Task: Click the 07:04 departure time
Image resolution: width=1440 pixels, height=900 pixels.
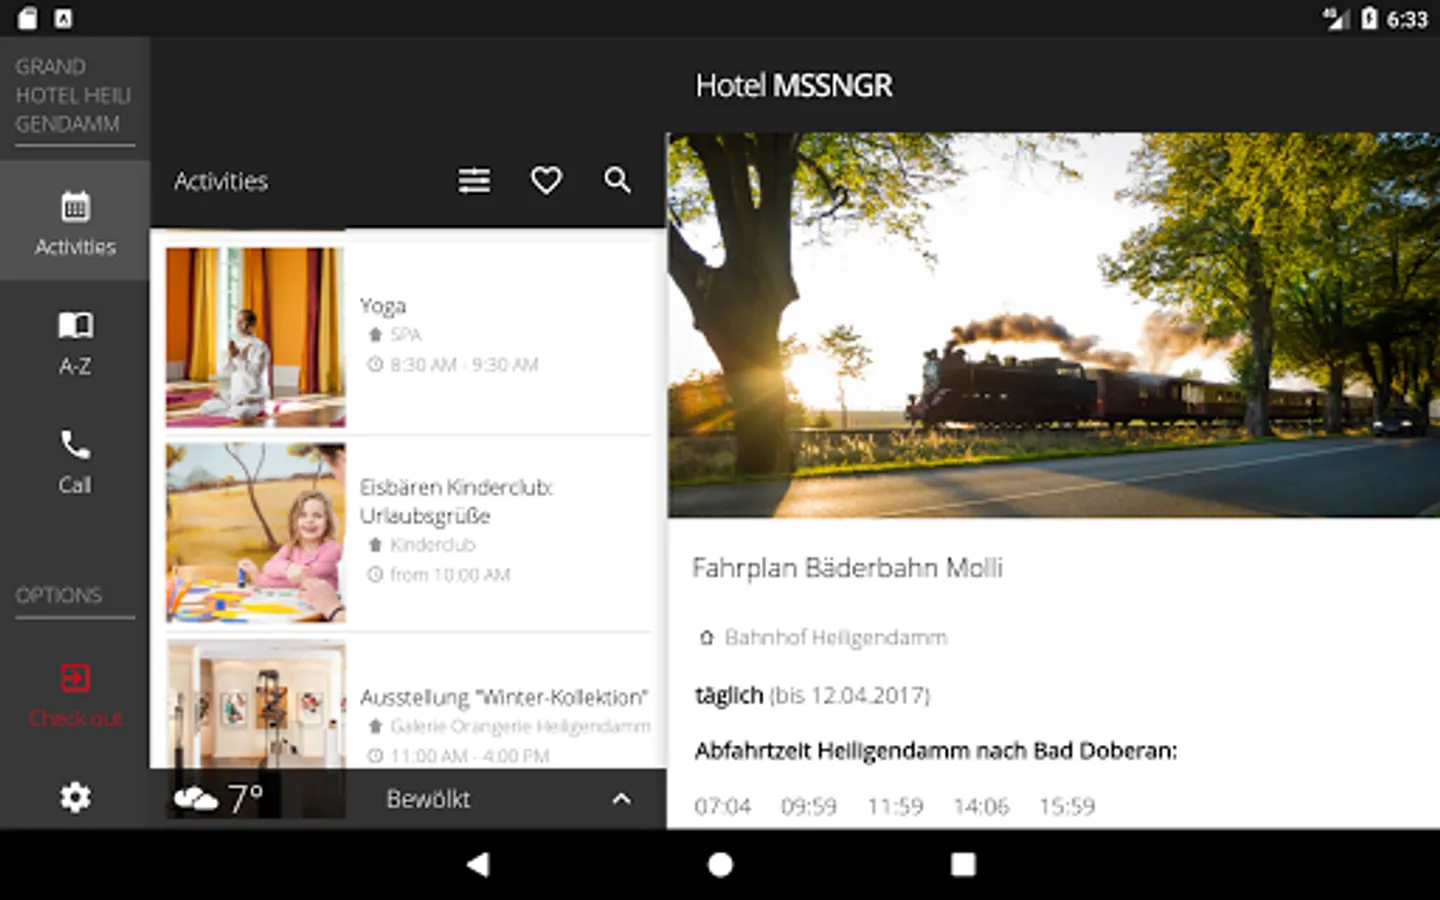Action: tap(722, 806)
